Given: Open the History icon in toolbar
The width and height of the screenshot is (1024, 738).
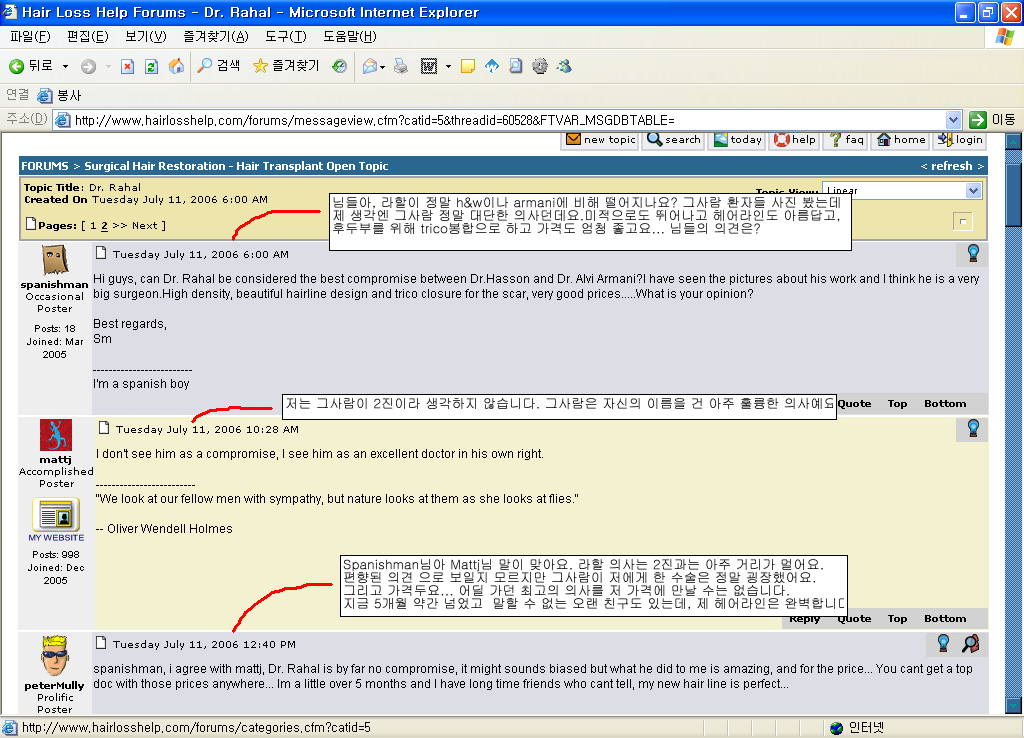Looking at the screenshot, I should point(340,66).
